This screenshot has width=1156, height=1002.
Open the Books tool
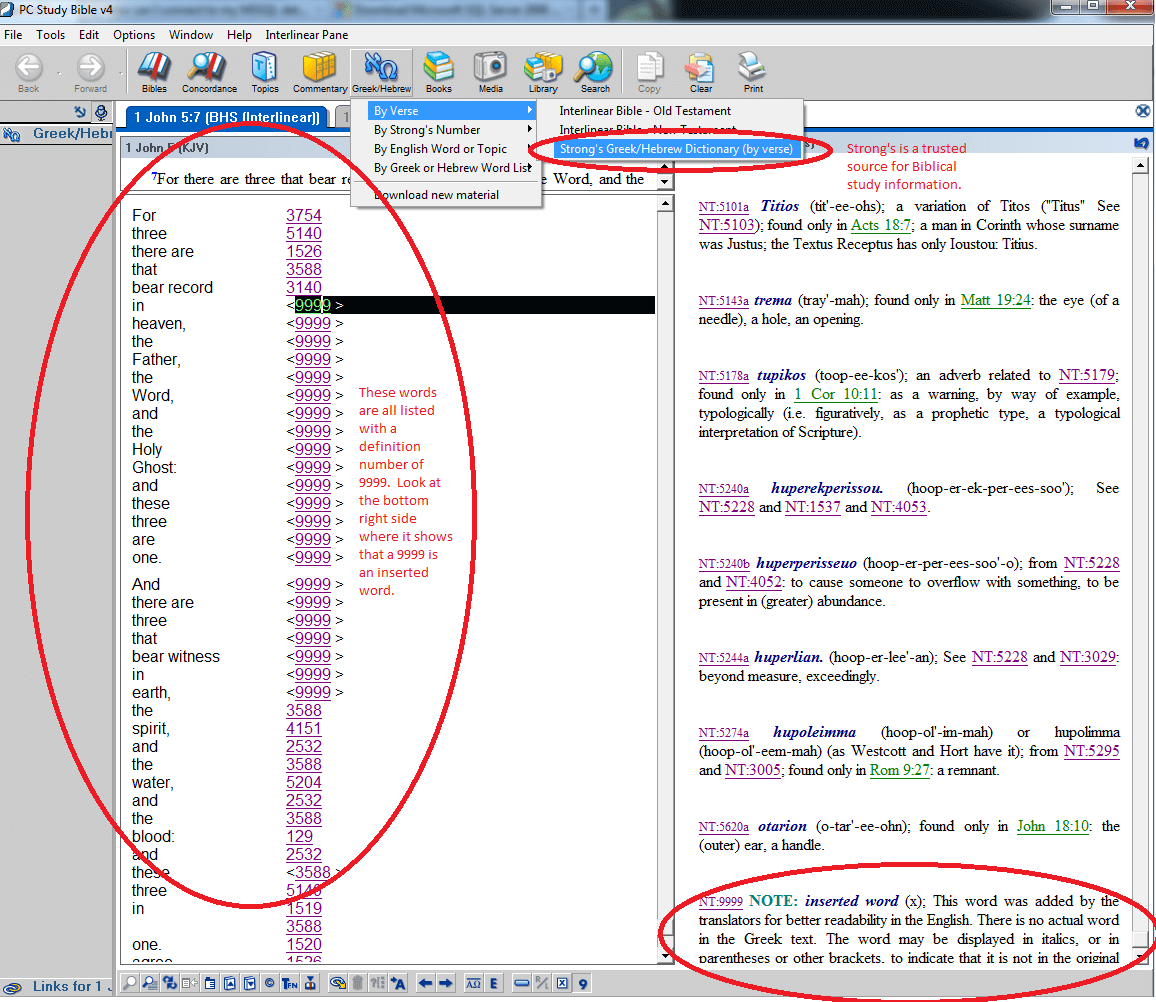click(439, 72)
